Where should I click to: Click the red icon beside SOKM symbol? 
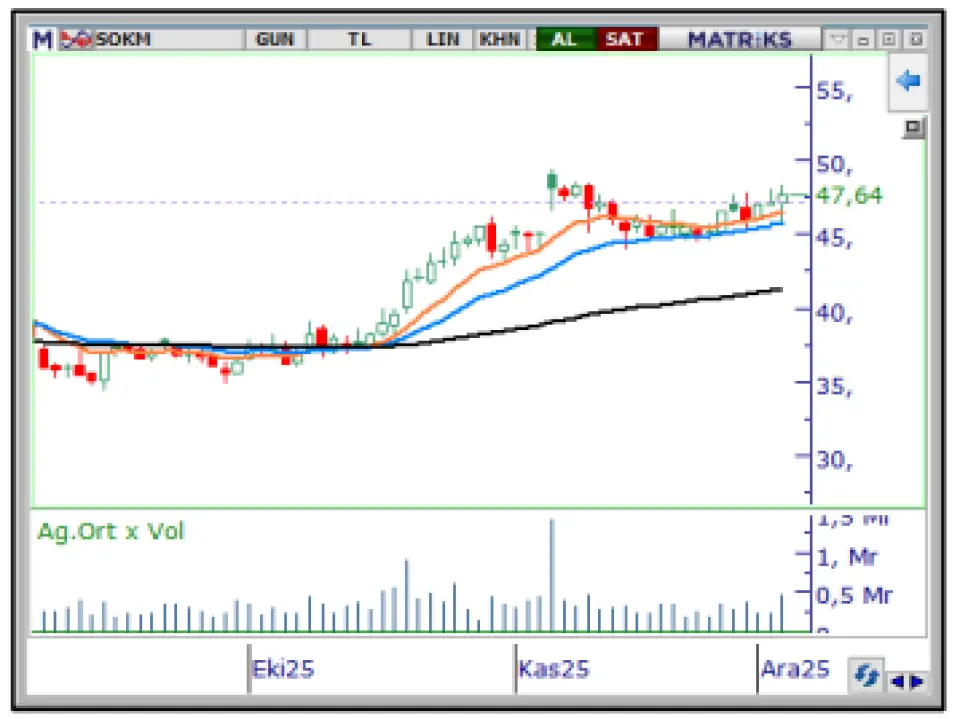coord(76,40)
